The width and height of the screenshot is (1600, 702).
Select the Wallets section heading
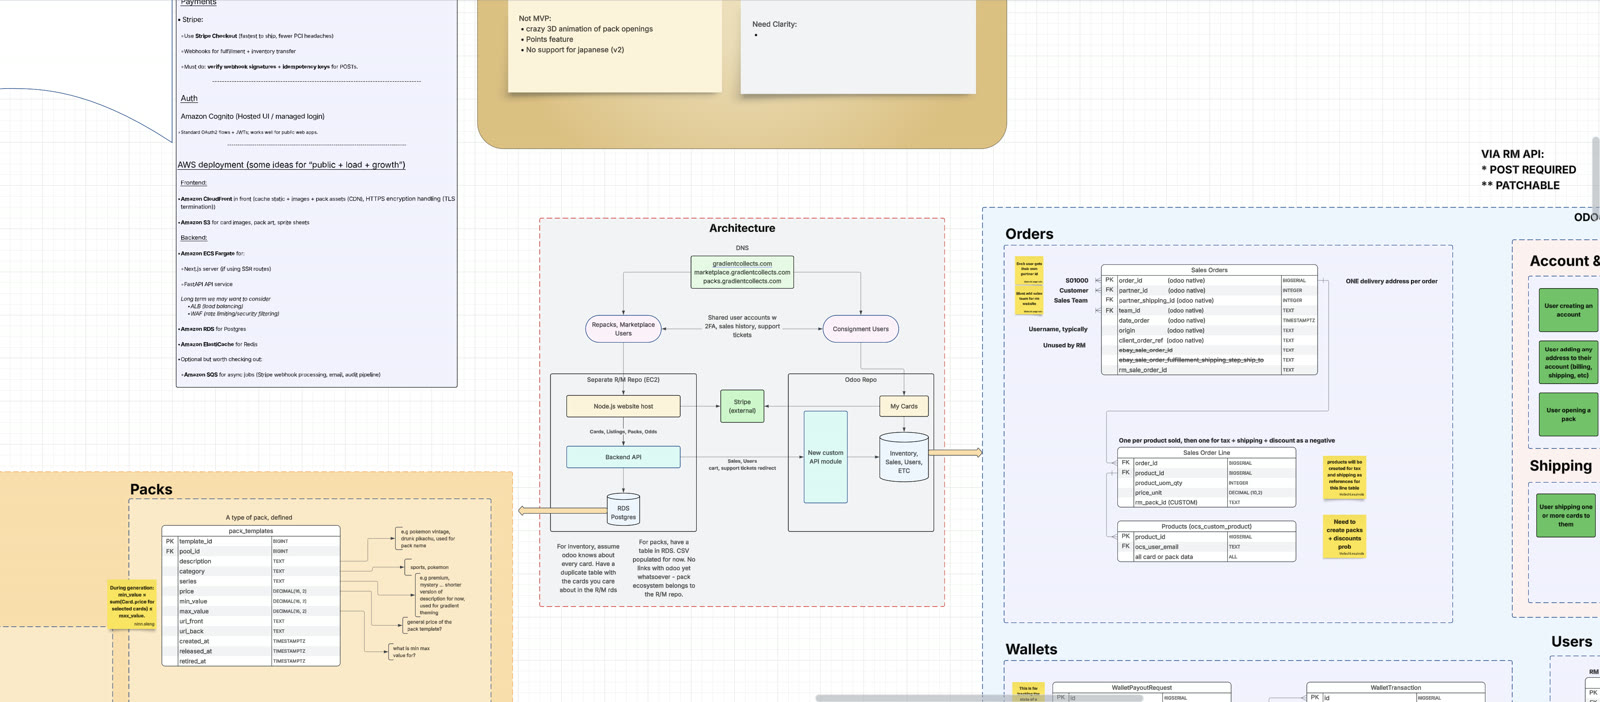[x=1031, y=649]
